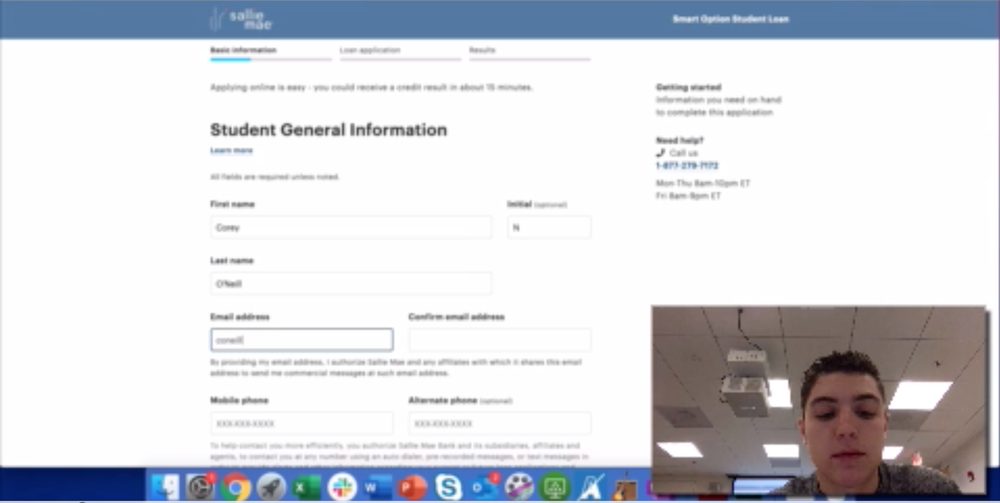Click the 1-877-279-7172 phone number link

click(687, 166)
